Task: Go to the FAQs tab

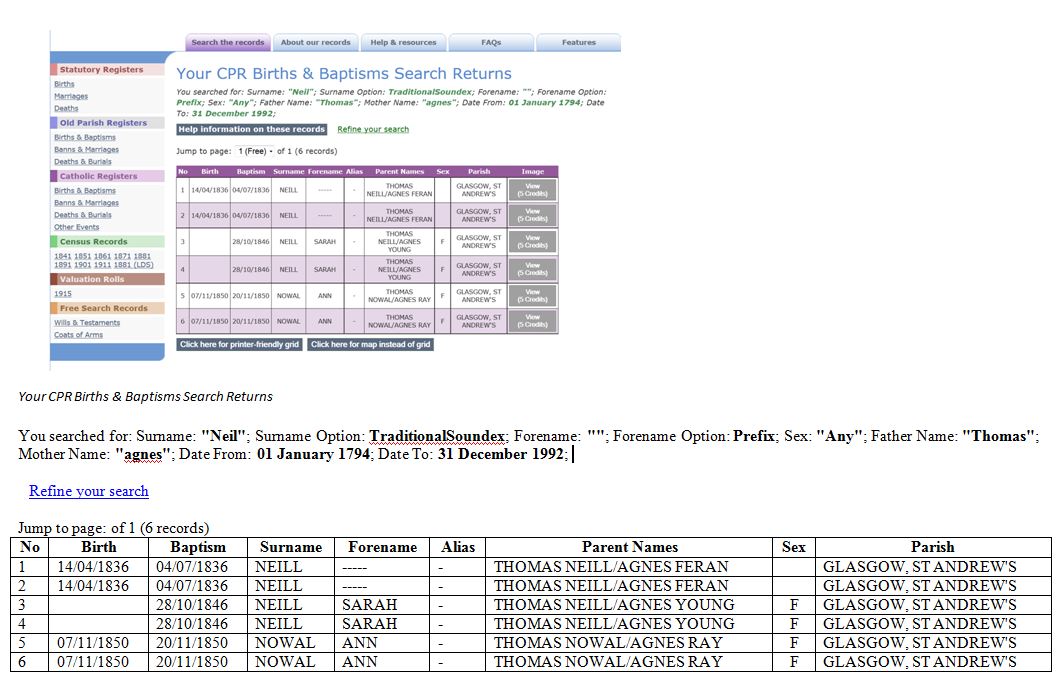Action: 490,43
